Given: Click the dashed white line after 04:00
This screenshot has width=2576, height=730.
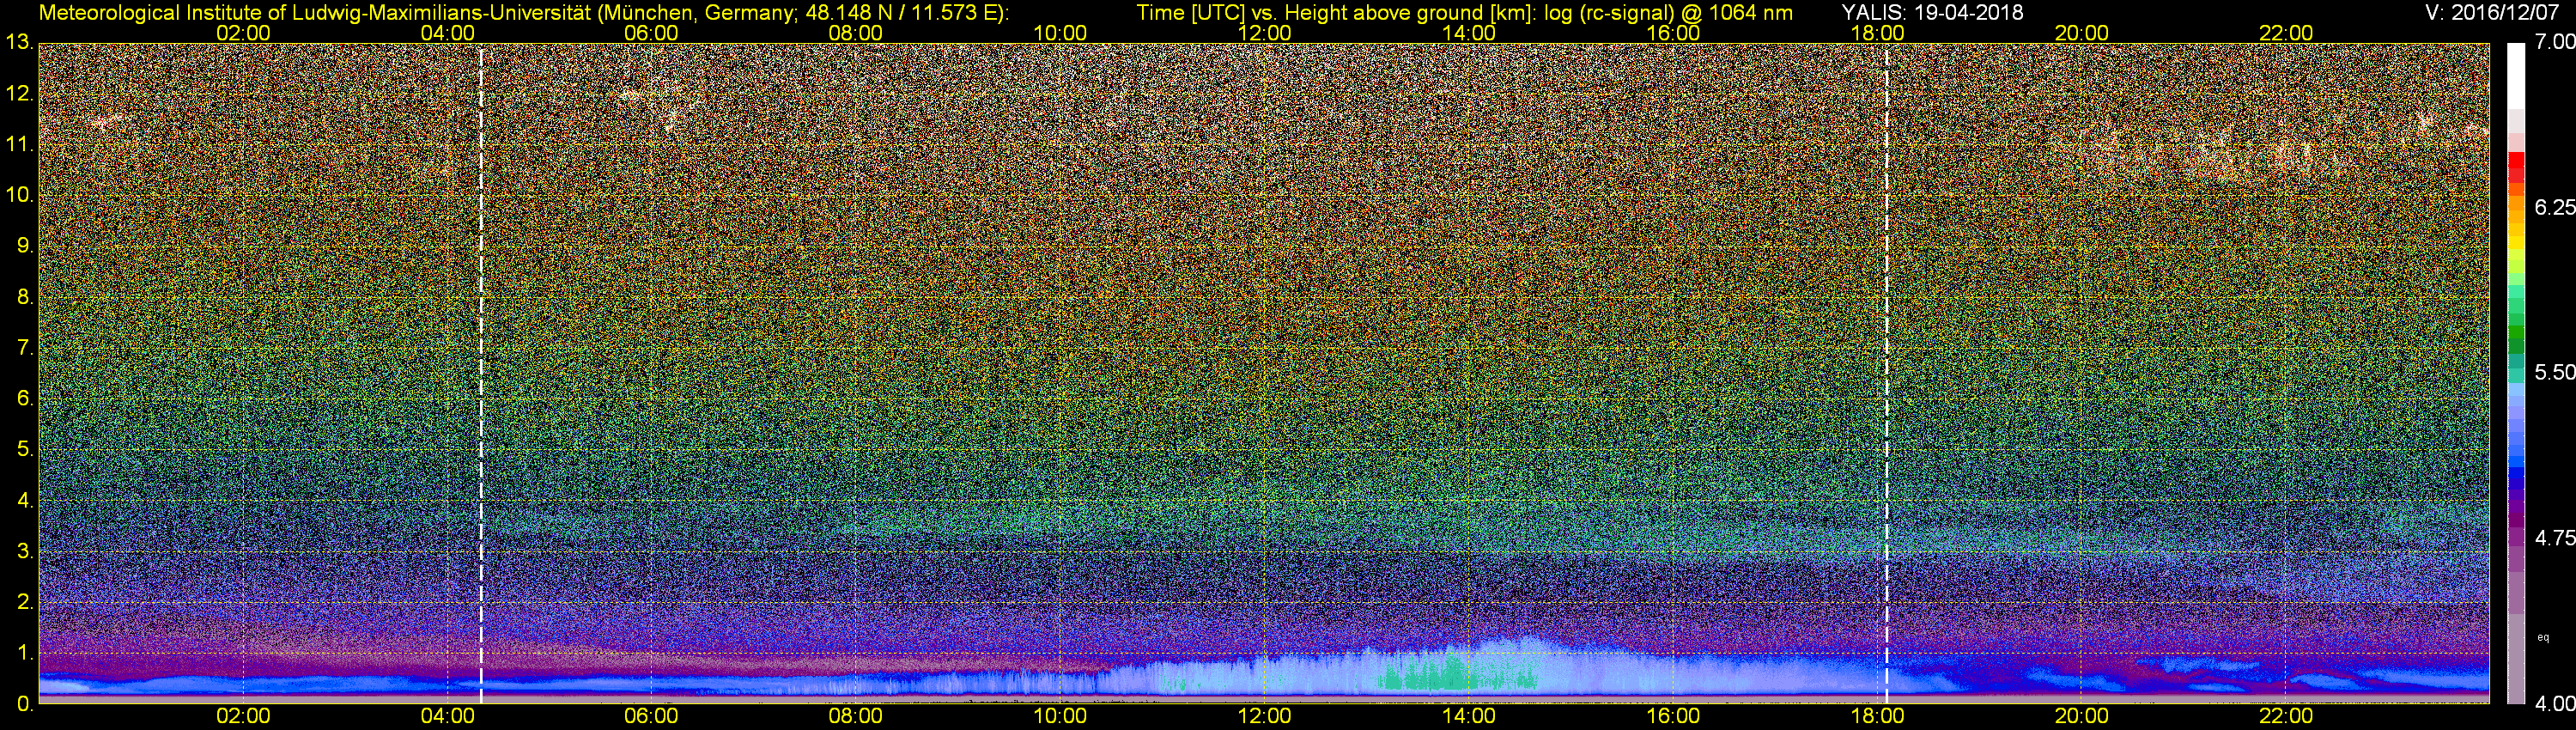Looking at the screenshot, I should click(x=481, y=373).
